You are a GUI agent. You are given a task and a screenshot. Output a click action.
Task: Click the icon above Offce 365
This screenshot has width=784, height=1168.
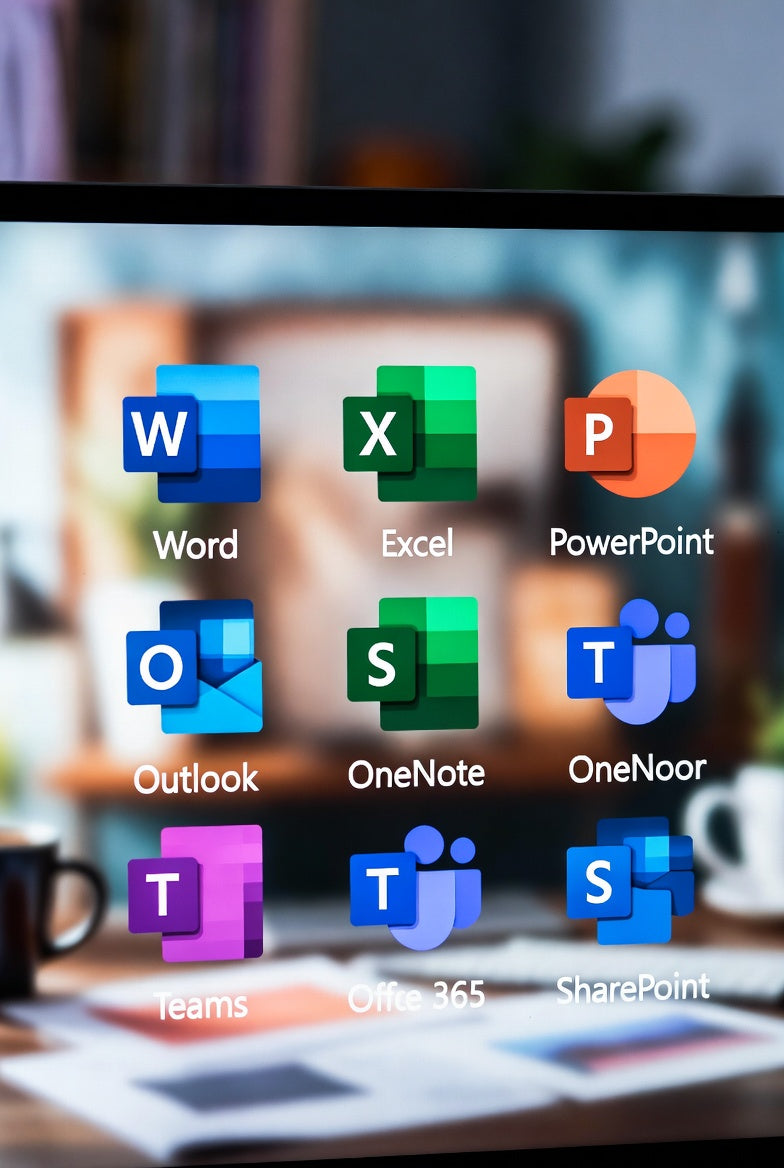[x=415, y=887]
